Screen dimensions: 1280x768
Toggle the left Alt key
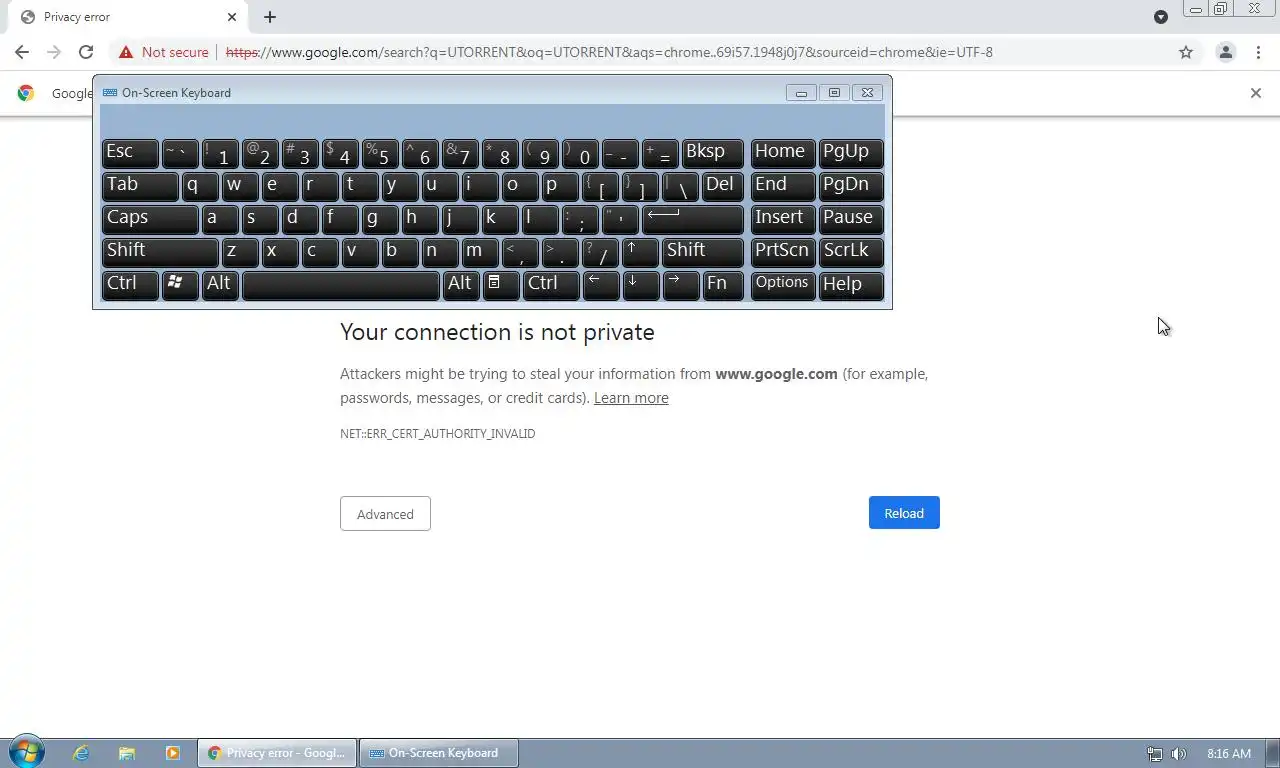click(x=220, y=285)
